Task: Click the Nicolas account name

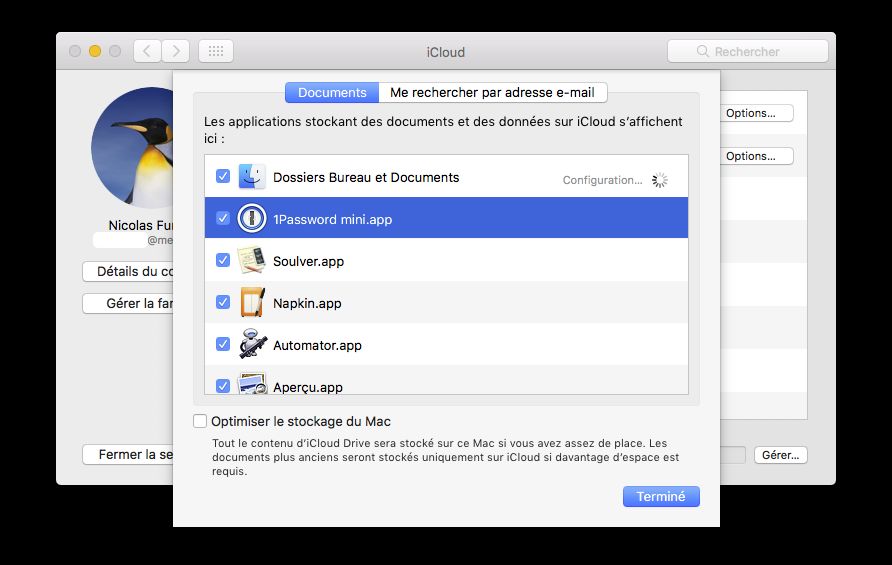Action: (x=141, y=225)
